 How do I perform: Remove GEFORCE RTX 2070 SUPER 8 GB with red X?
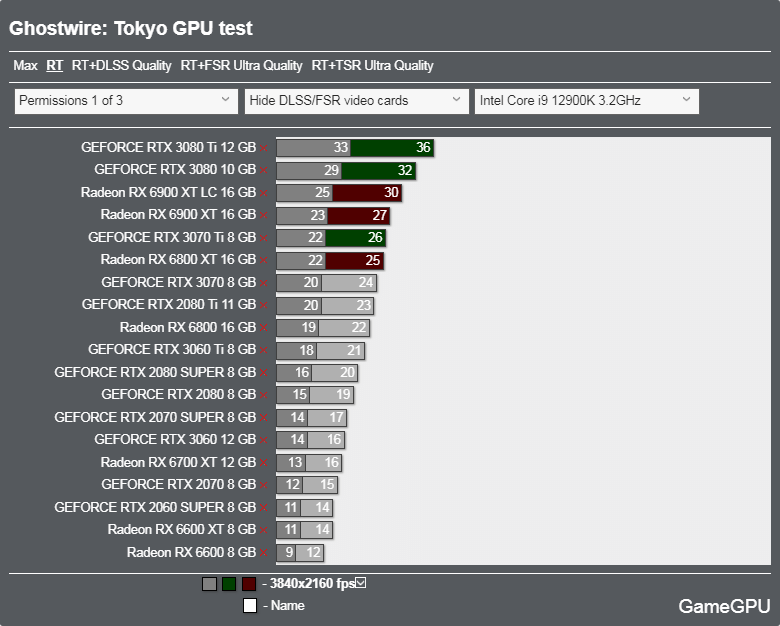(x=264, y=417)
